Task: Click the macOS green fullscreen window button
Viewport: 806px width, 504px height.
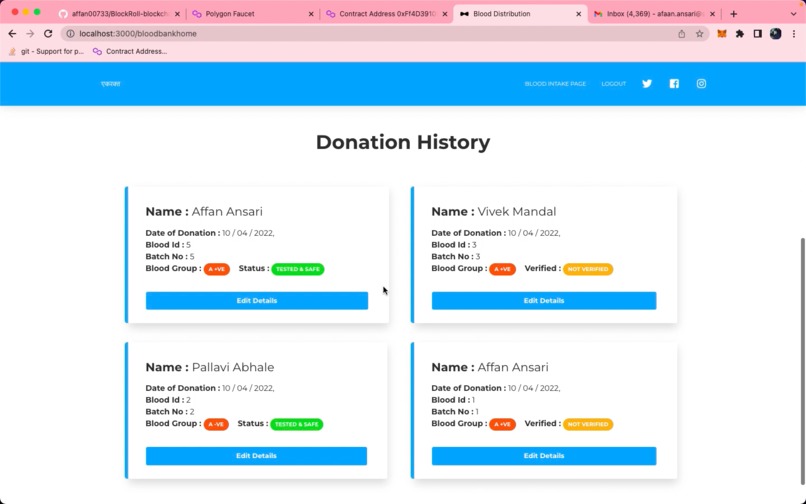Action: (37, 12)
